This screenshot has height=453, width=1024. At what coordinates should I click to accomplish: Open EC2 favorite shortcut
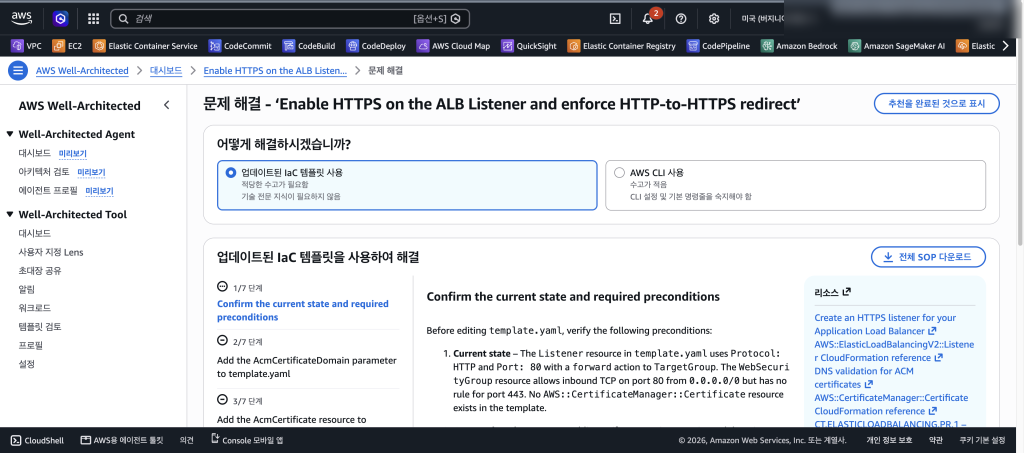click(x=66, y=46)
